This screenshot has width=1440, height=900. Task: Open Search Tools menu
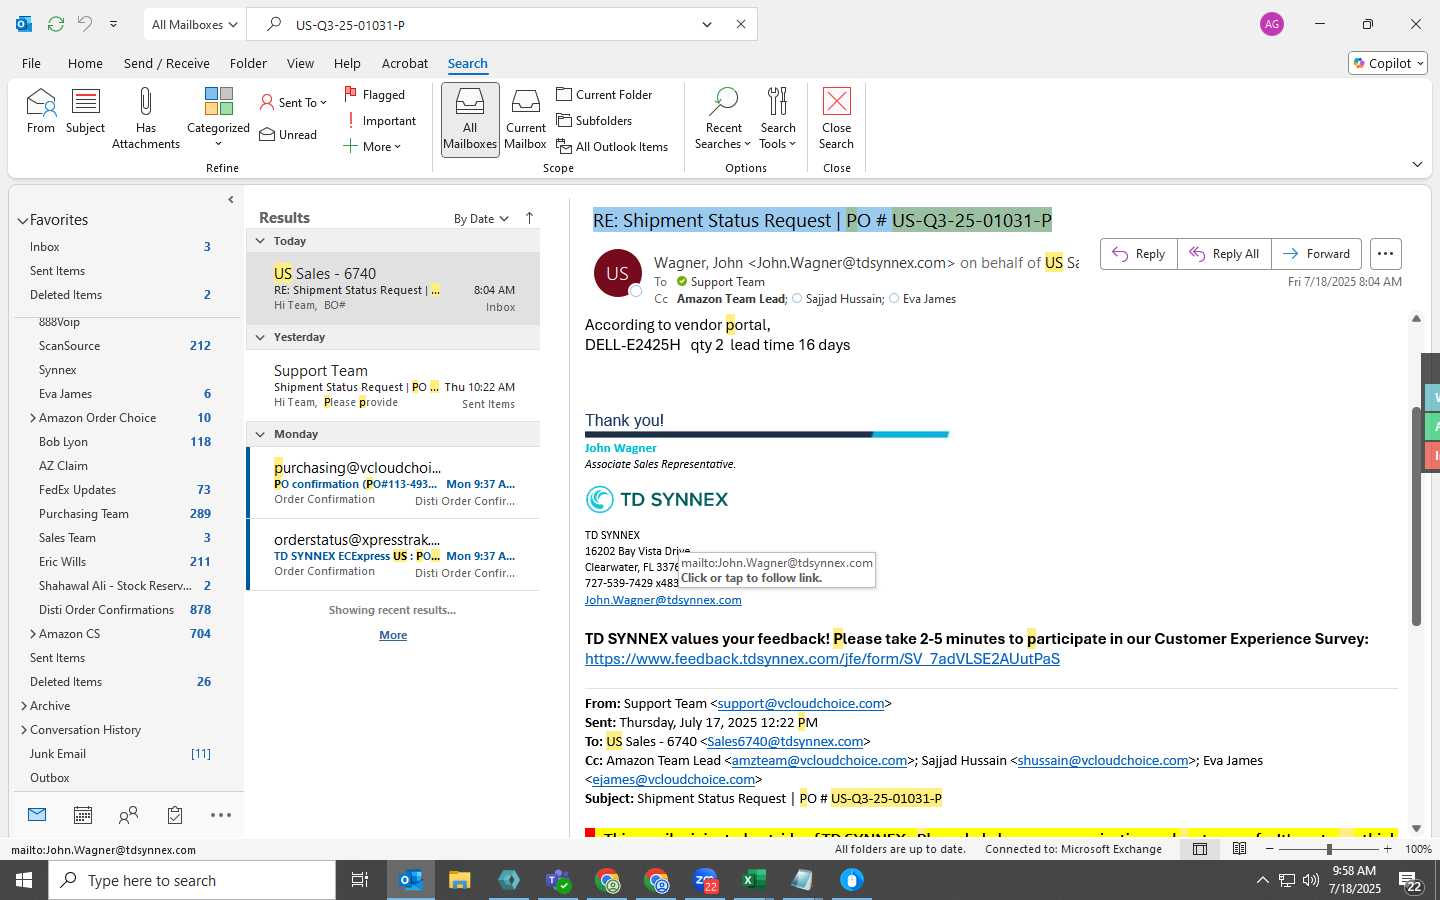pyautogui.click(x=778, y=119)
